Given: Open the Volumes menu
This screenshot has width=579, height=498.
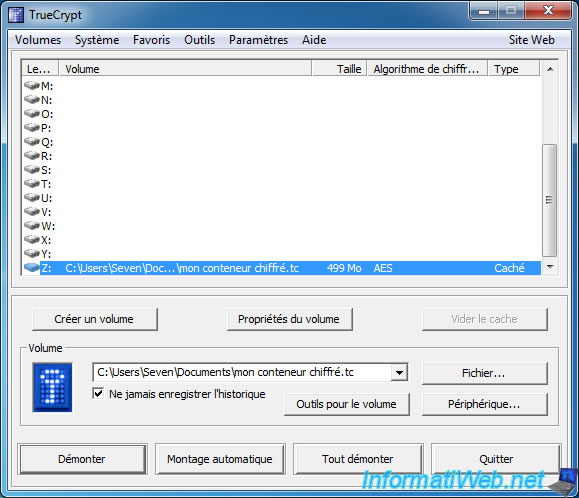Looking at the screenshot, I should (x=38, y=40).
